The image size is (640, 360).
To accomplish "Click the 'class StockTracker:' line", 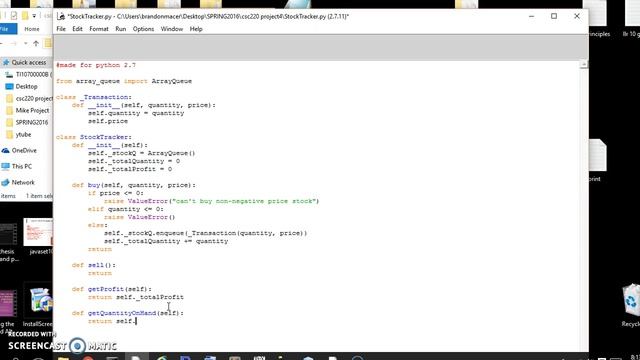I will (x=94, y=137).
